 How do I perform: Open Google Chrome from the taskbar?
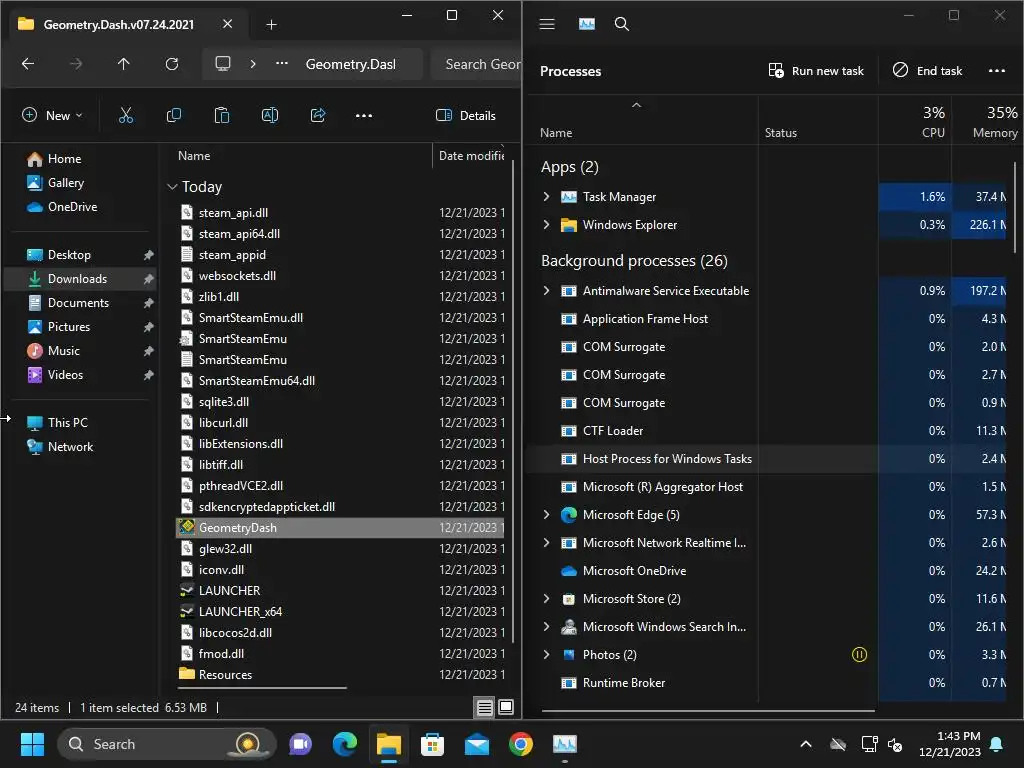[520, 744]
